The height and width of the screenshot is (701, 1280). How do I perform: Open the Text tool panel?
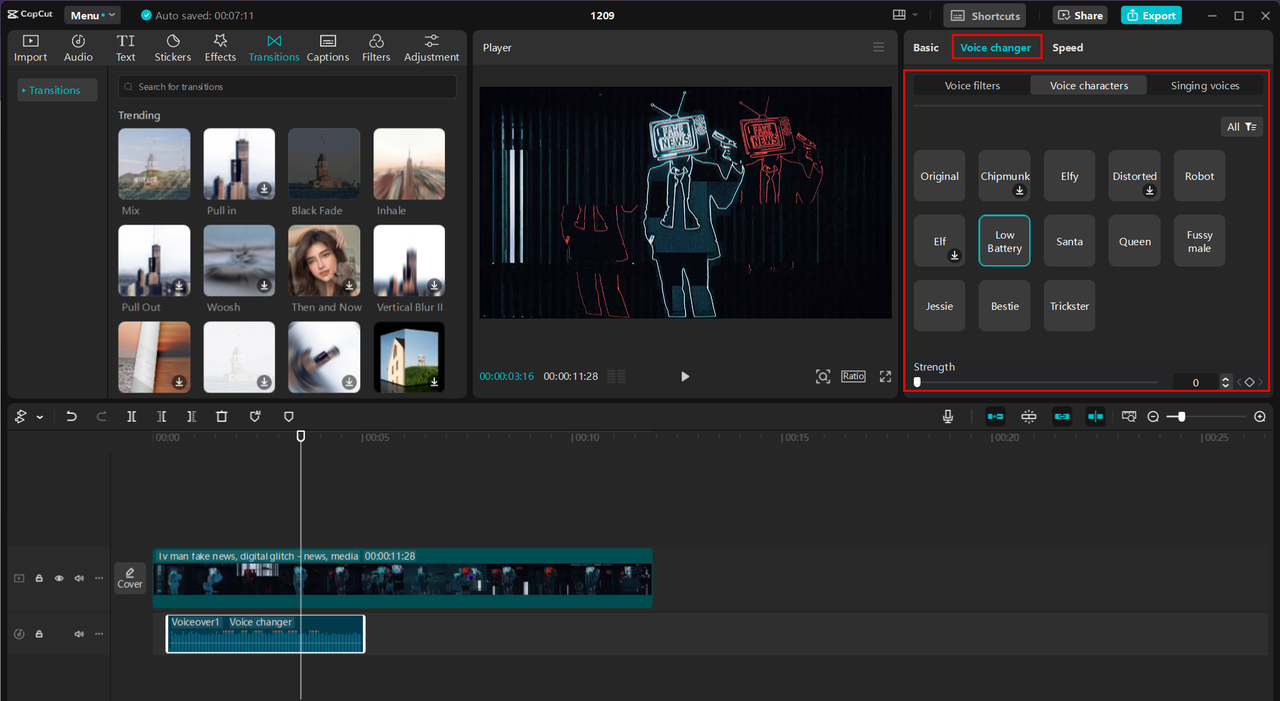click(x=126, y=48)
